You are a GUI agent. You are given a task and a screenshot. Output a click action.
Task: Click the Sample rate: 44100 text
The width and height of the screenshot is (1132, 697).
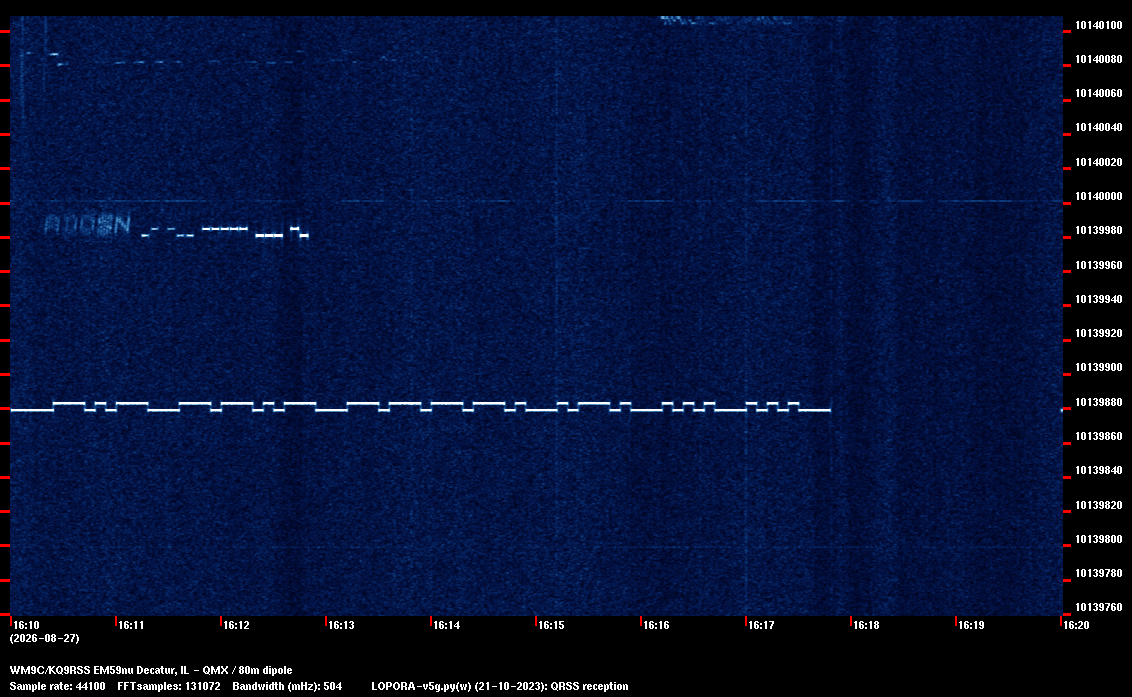(x=57, y=686)
